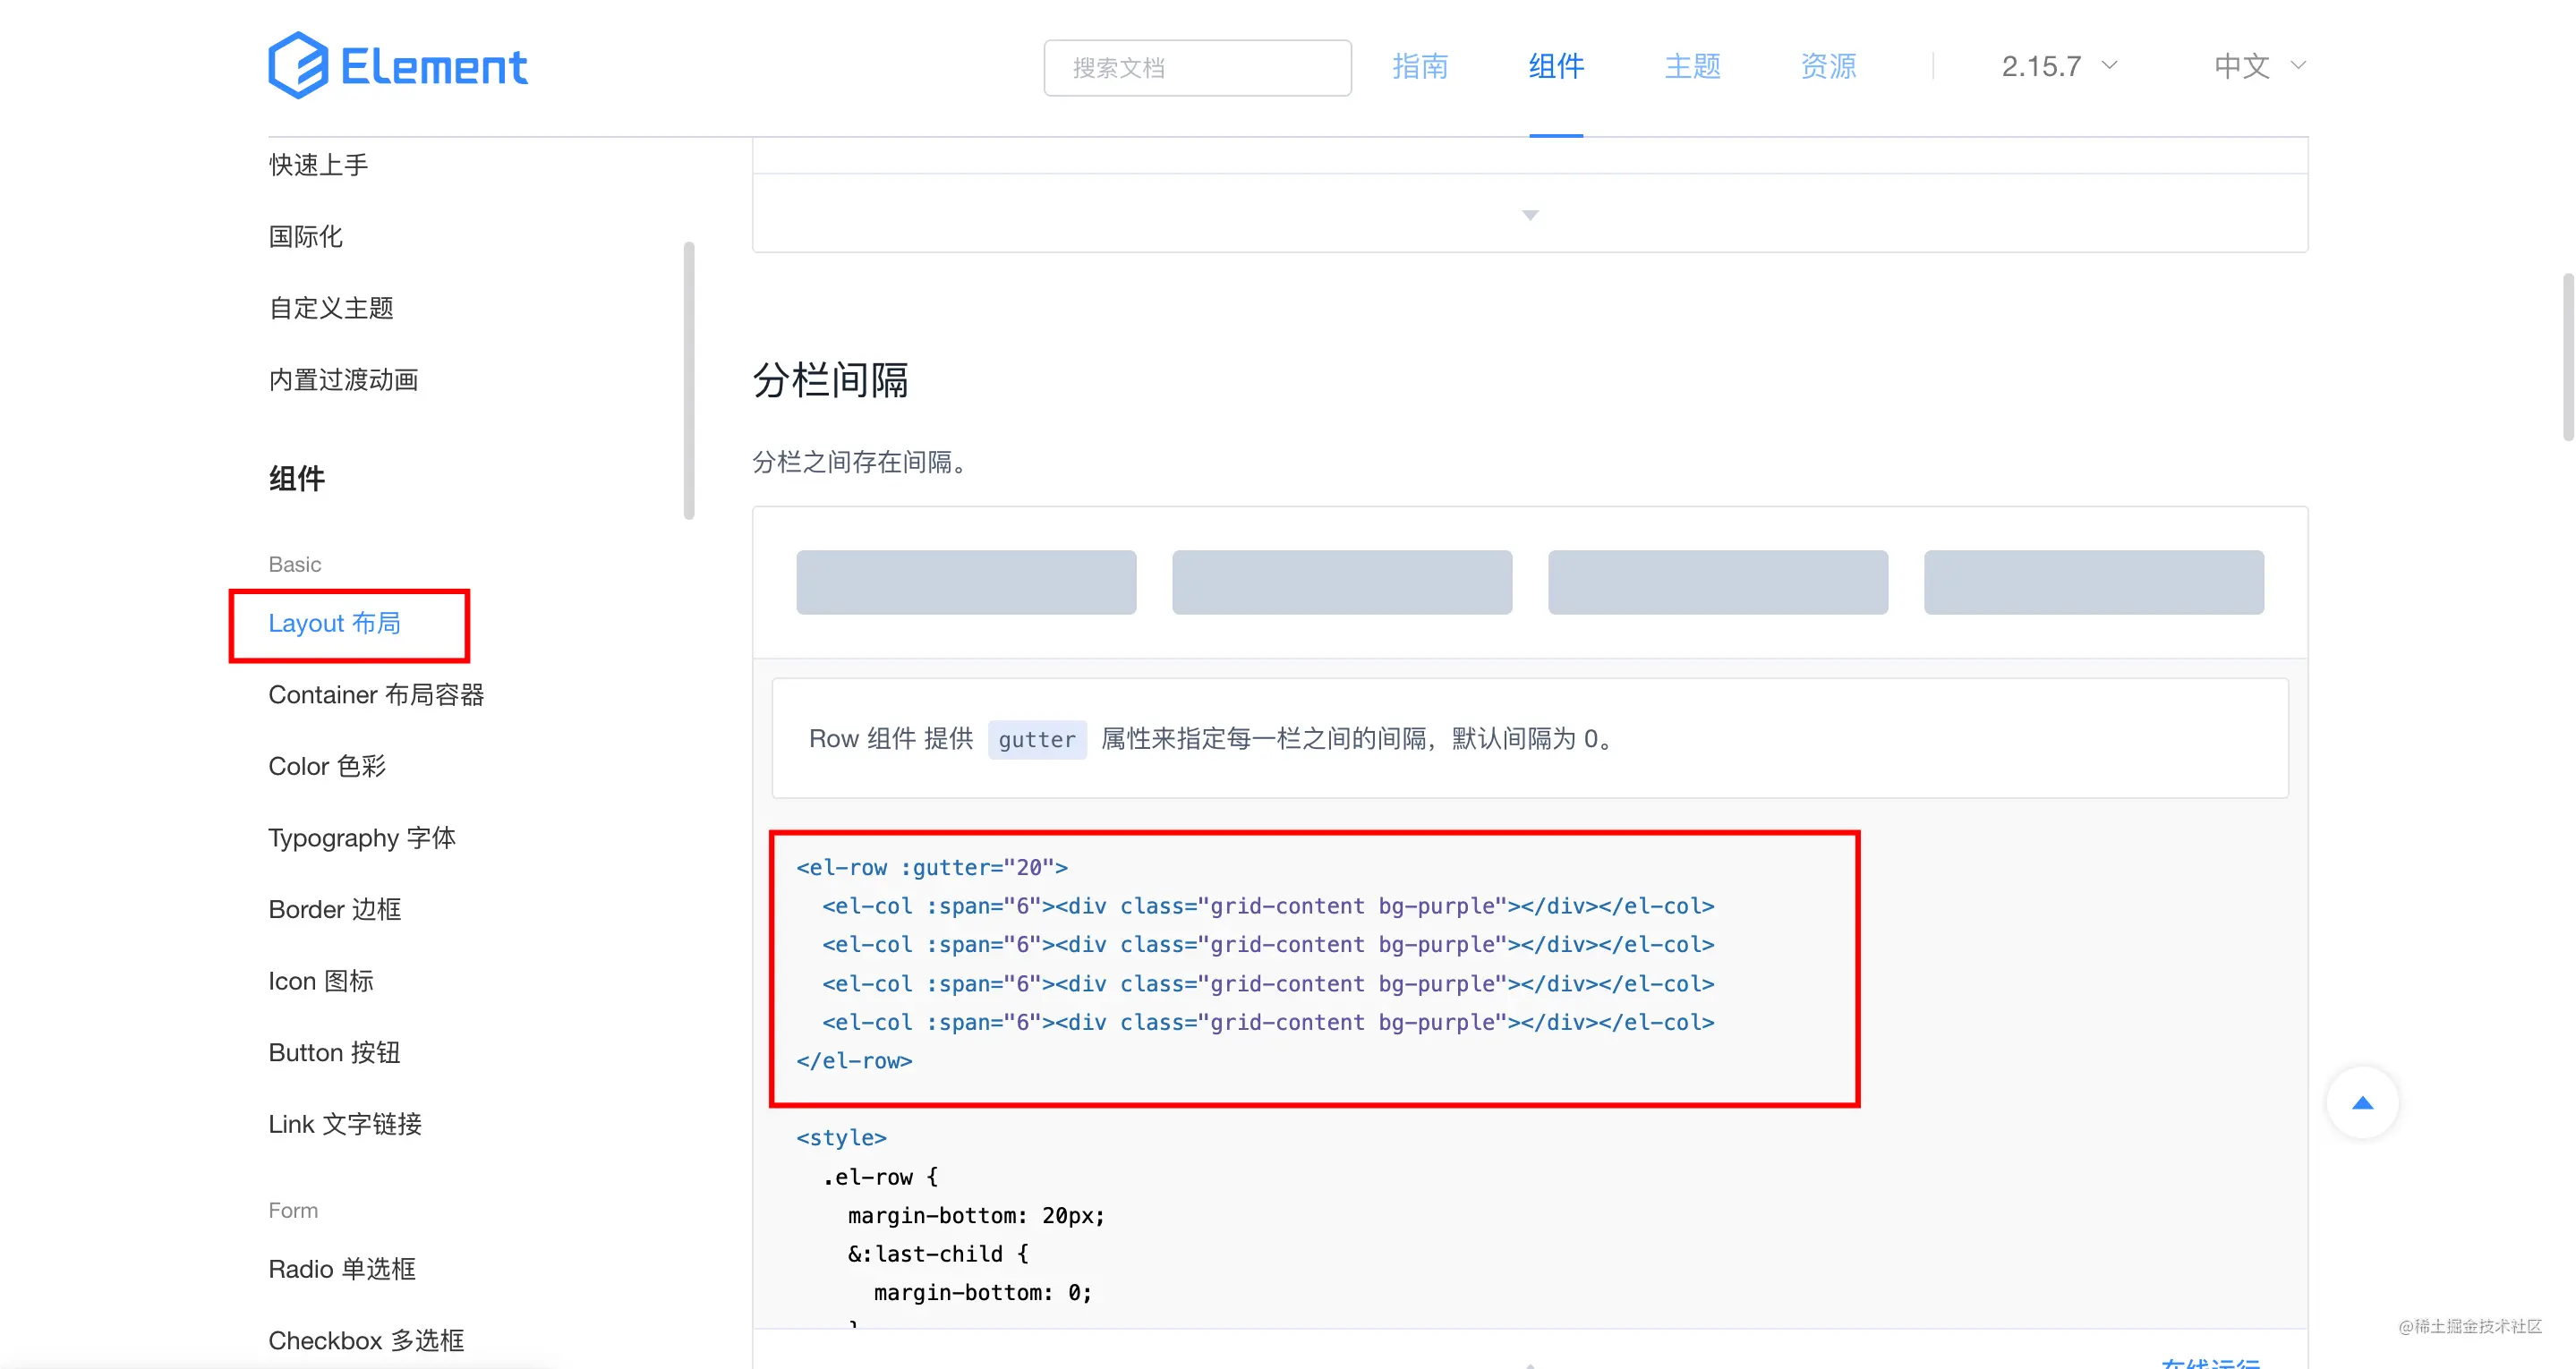Open the 主题 nav tab
This screenshot has height=1369, width=2576.
pyautogui.click(x=1691, y=66)
